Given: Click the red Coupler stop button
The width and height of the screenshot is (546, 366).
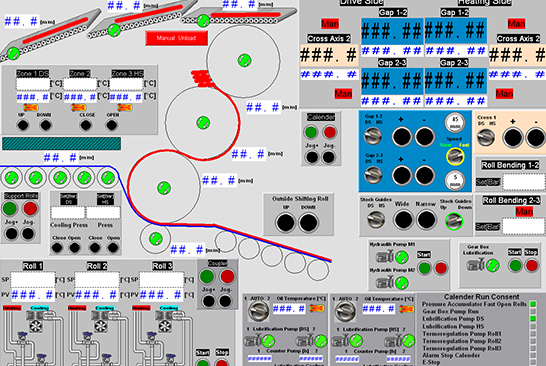Looking at the screenshot, I should [227, 277].
